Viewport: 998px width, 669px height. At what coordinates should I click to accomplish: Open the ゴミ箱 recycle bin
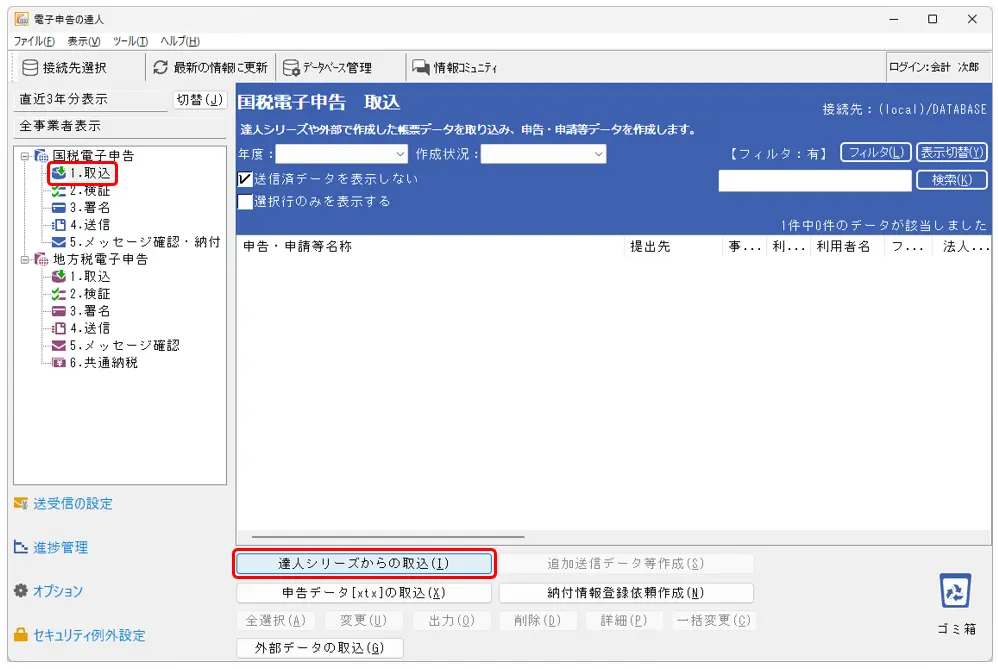pos(955,591)
